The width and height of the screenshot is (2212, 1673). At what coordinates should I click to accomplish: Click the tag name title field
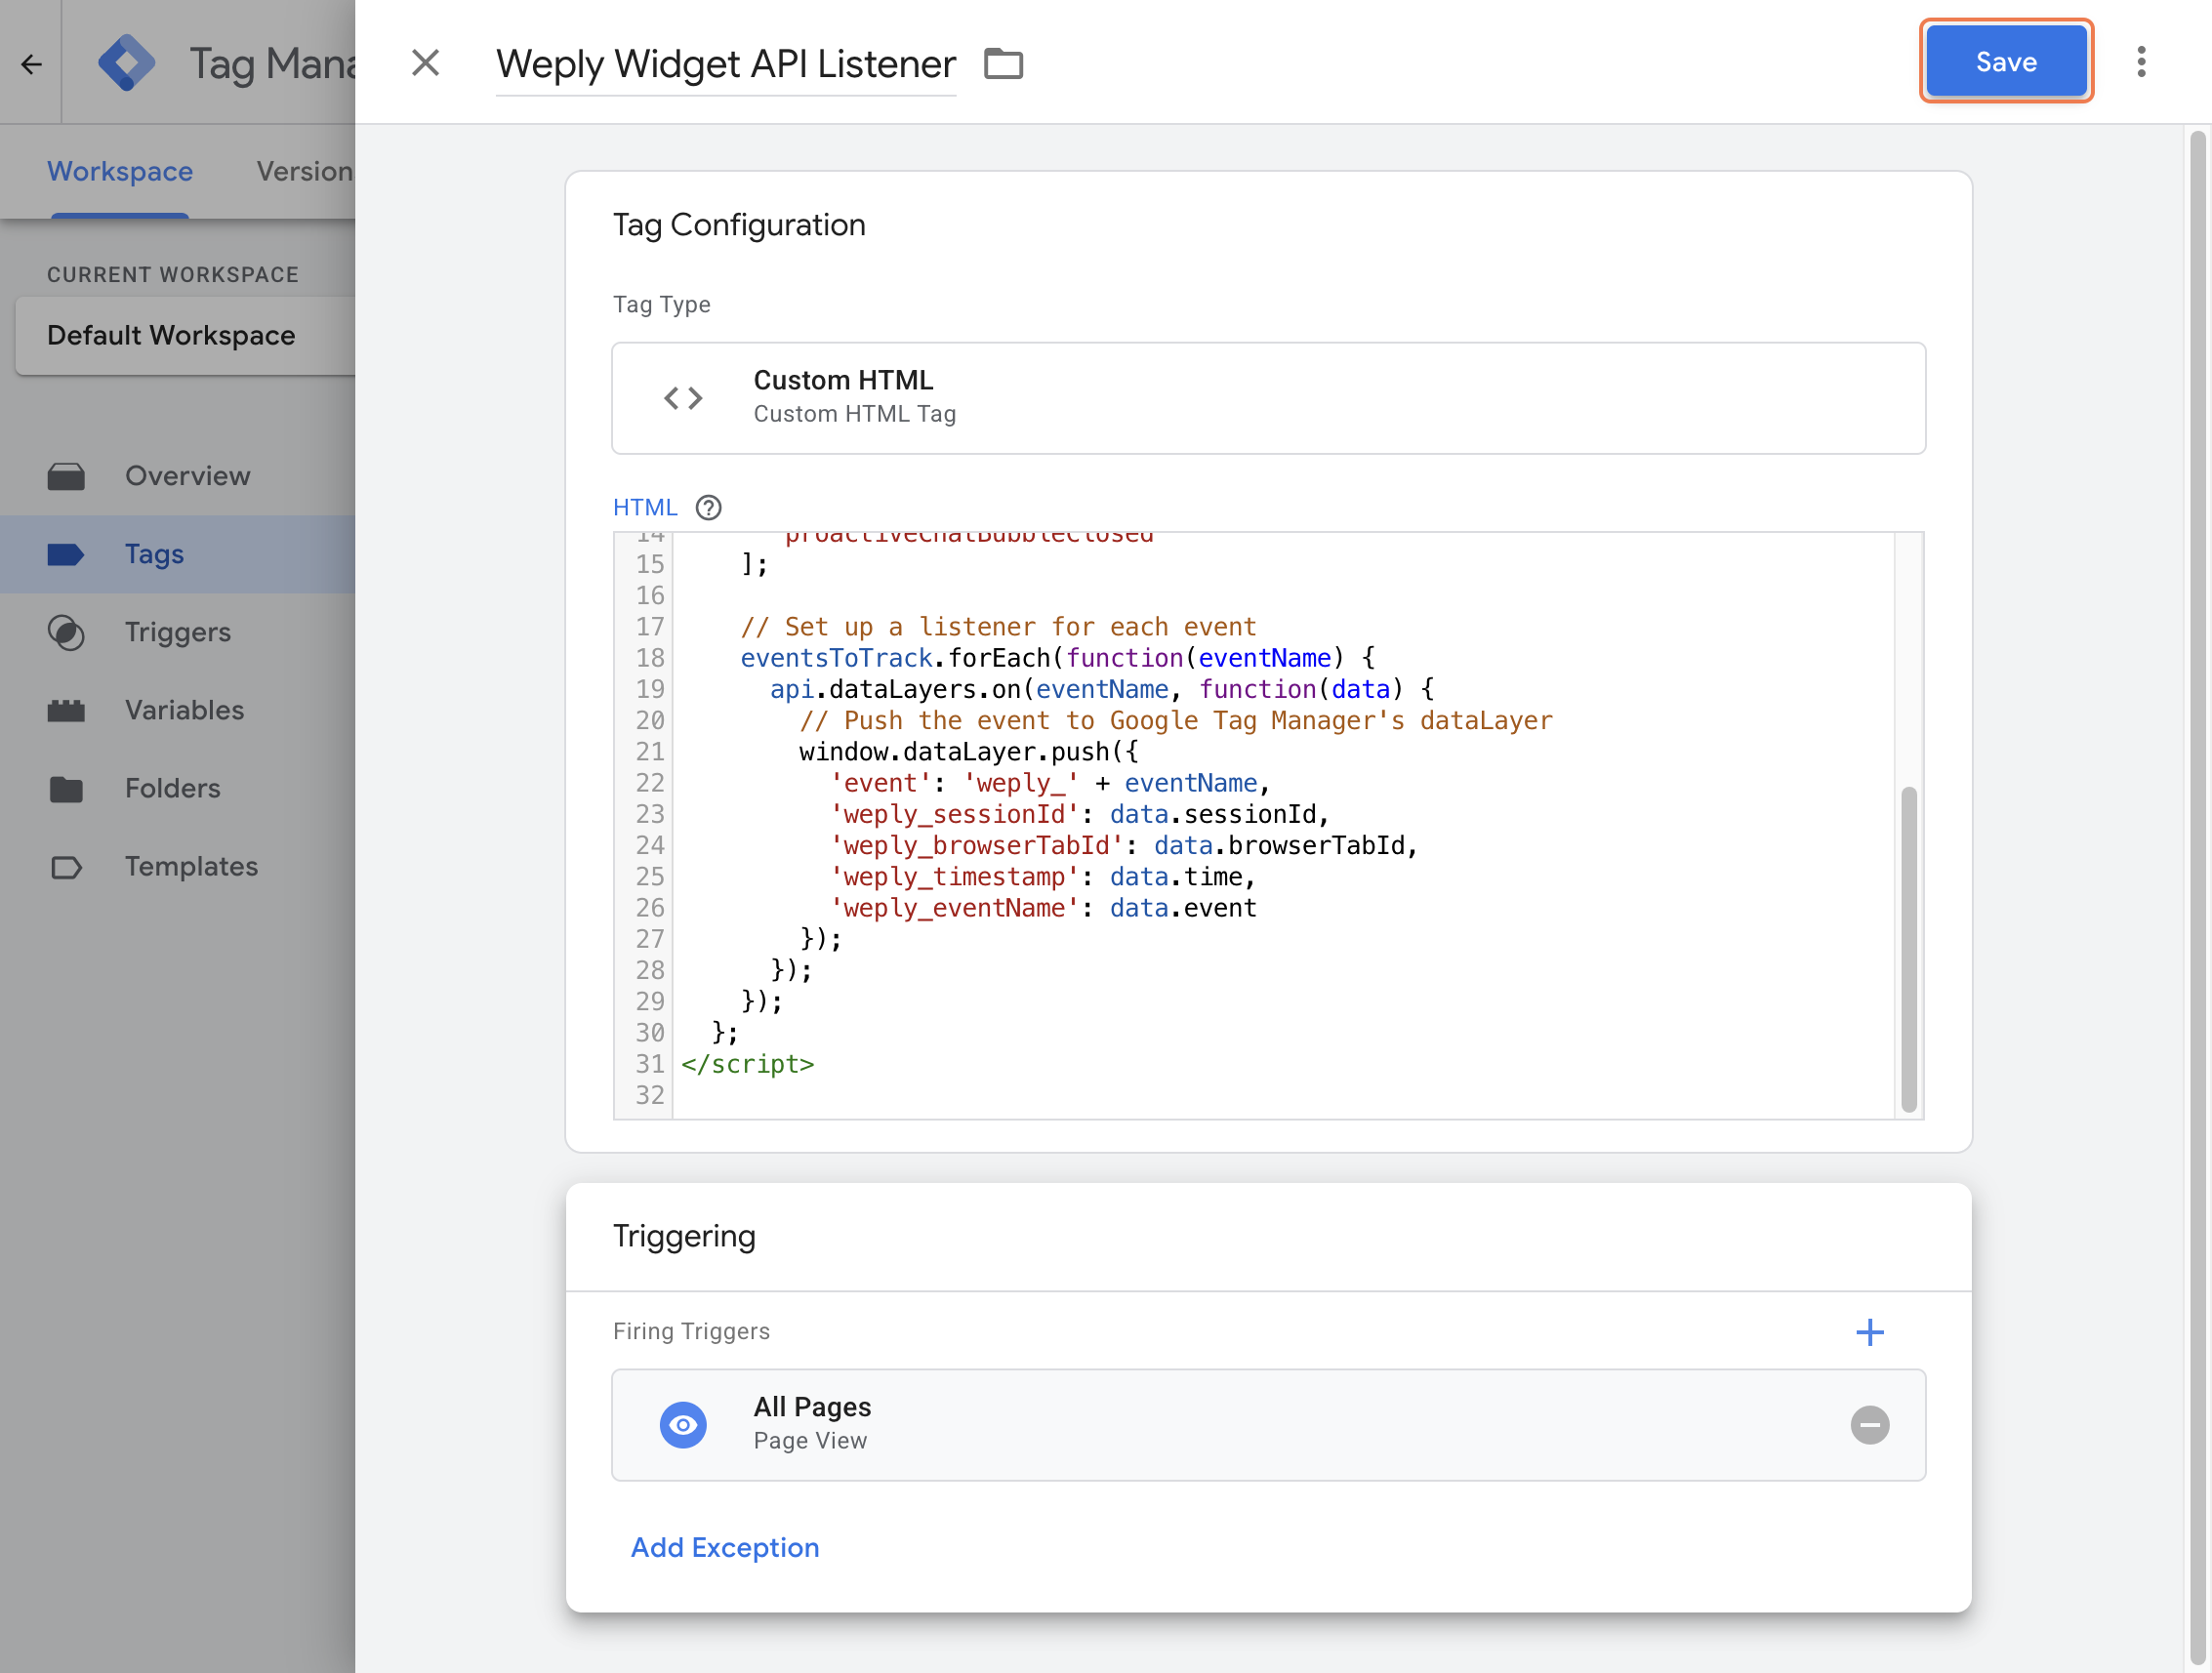pyautogui.click(x=725, y=64)
